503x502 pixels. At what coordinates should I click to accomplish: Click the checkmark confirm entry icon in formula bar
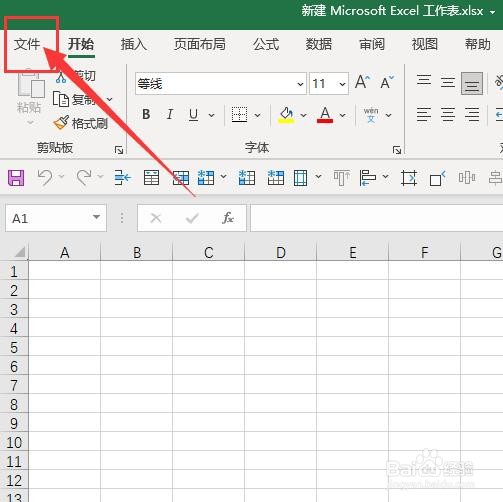(x=192, y=218)
